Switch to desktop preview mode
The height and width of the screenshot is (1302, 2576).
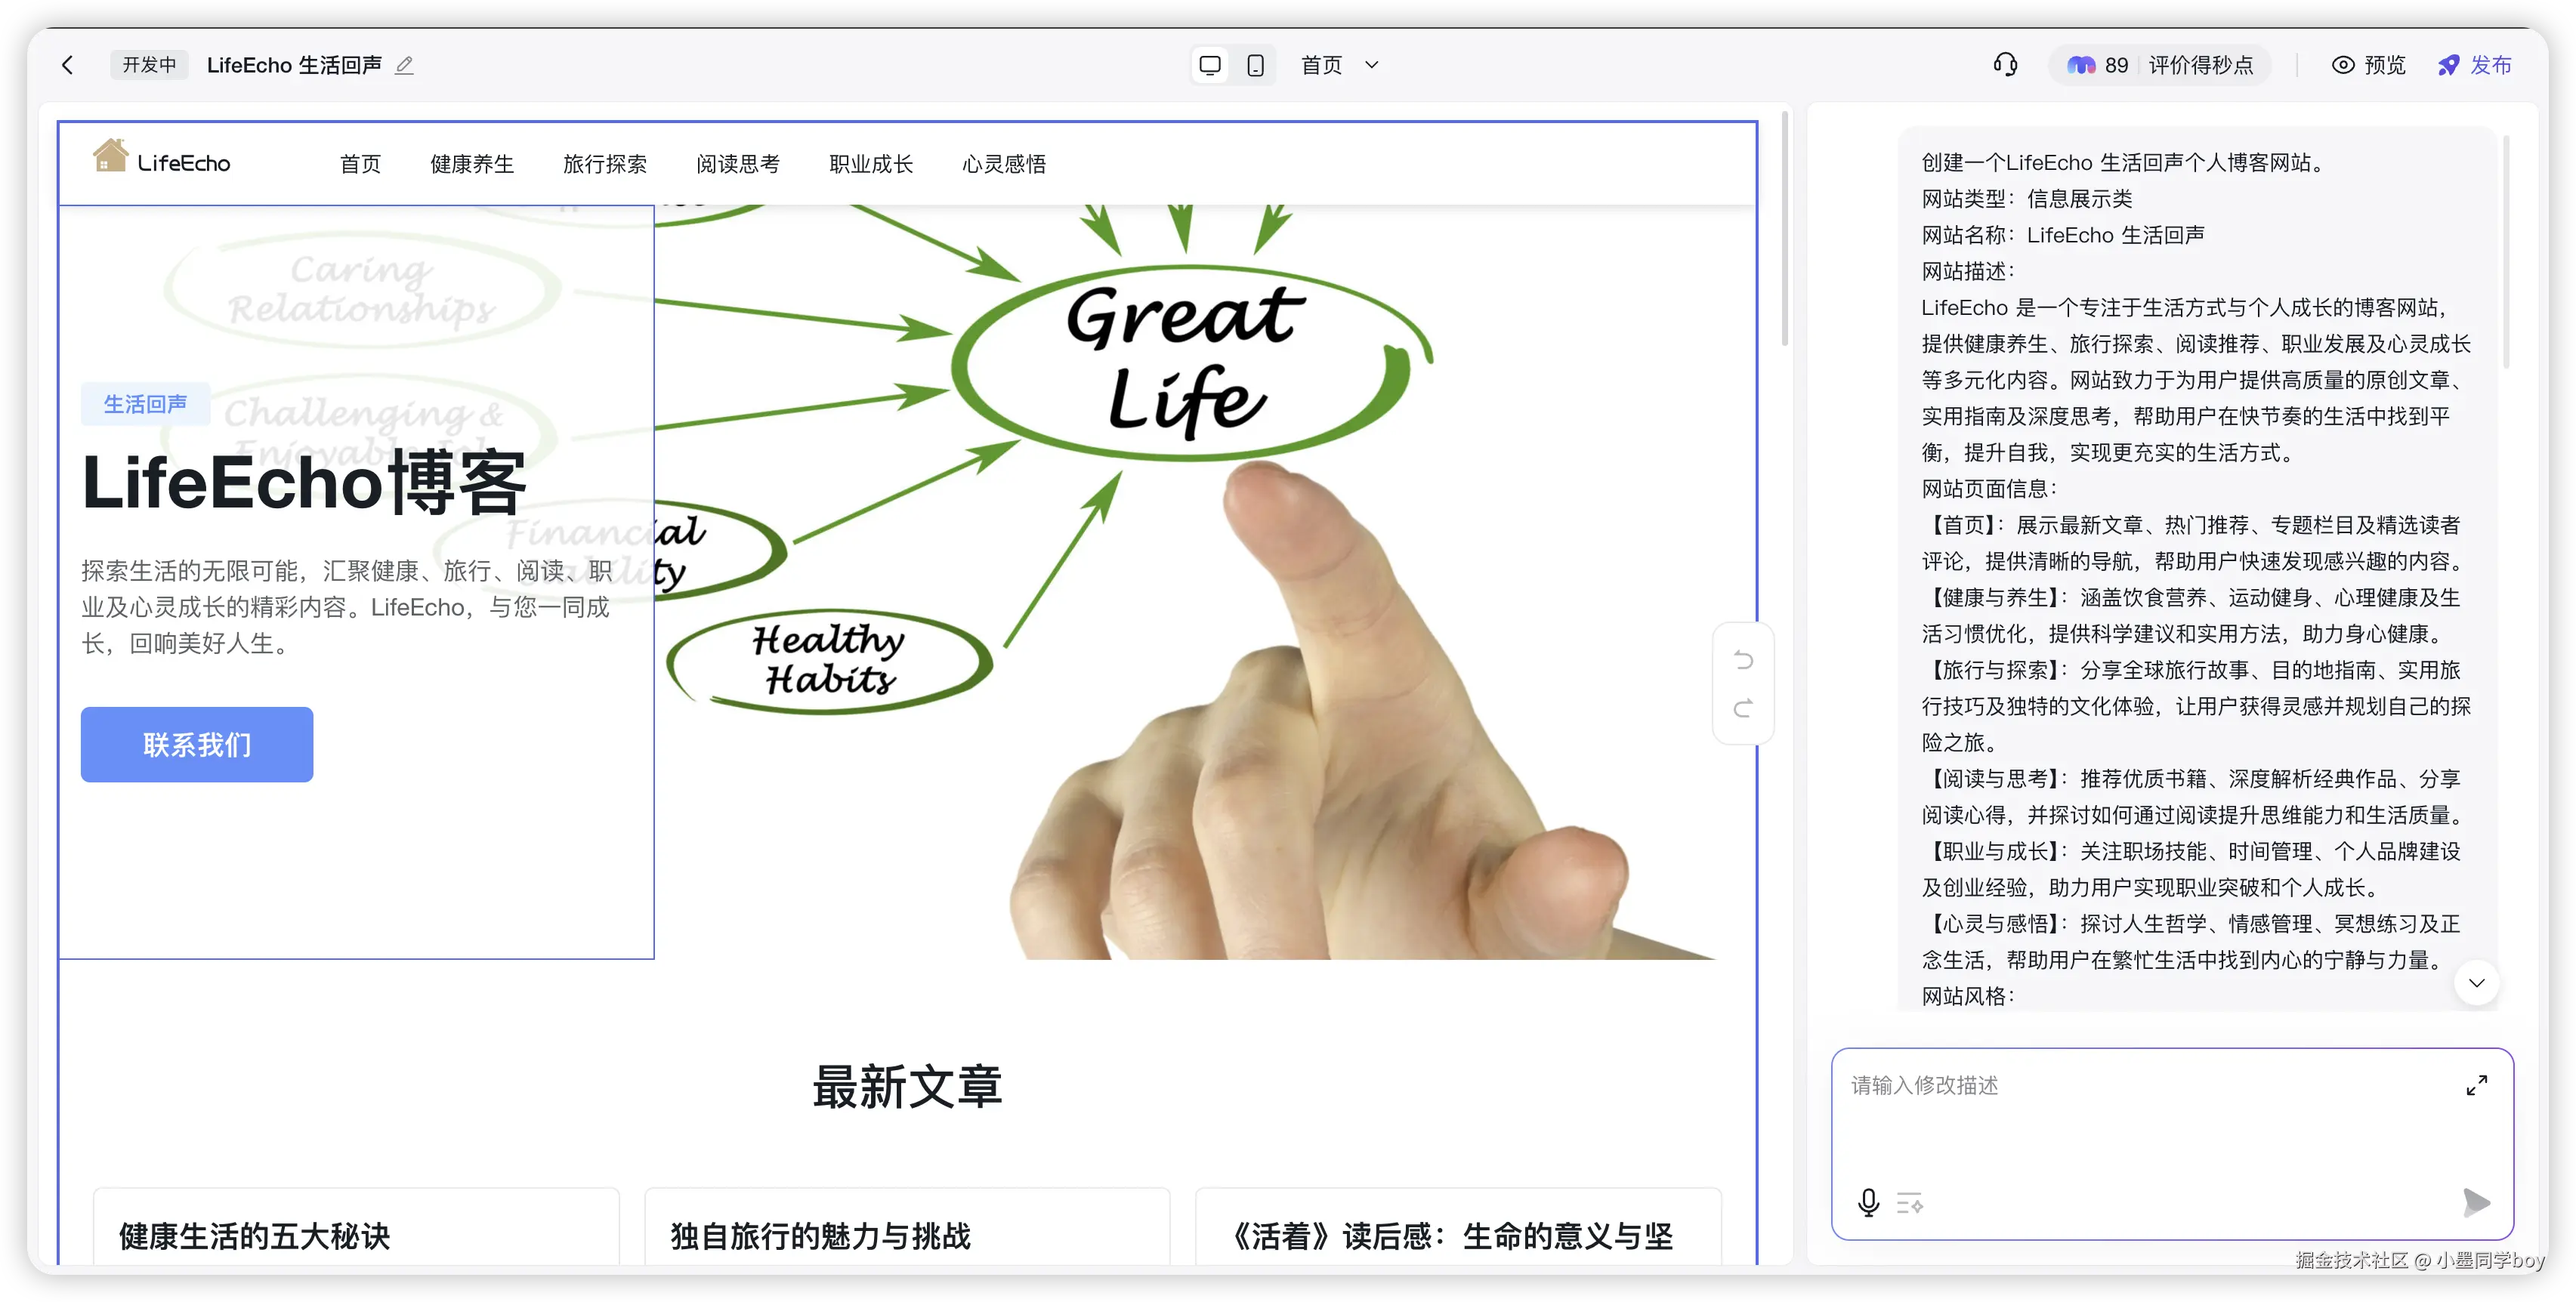(1210, 65)
